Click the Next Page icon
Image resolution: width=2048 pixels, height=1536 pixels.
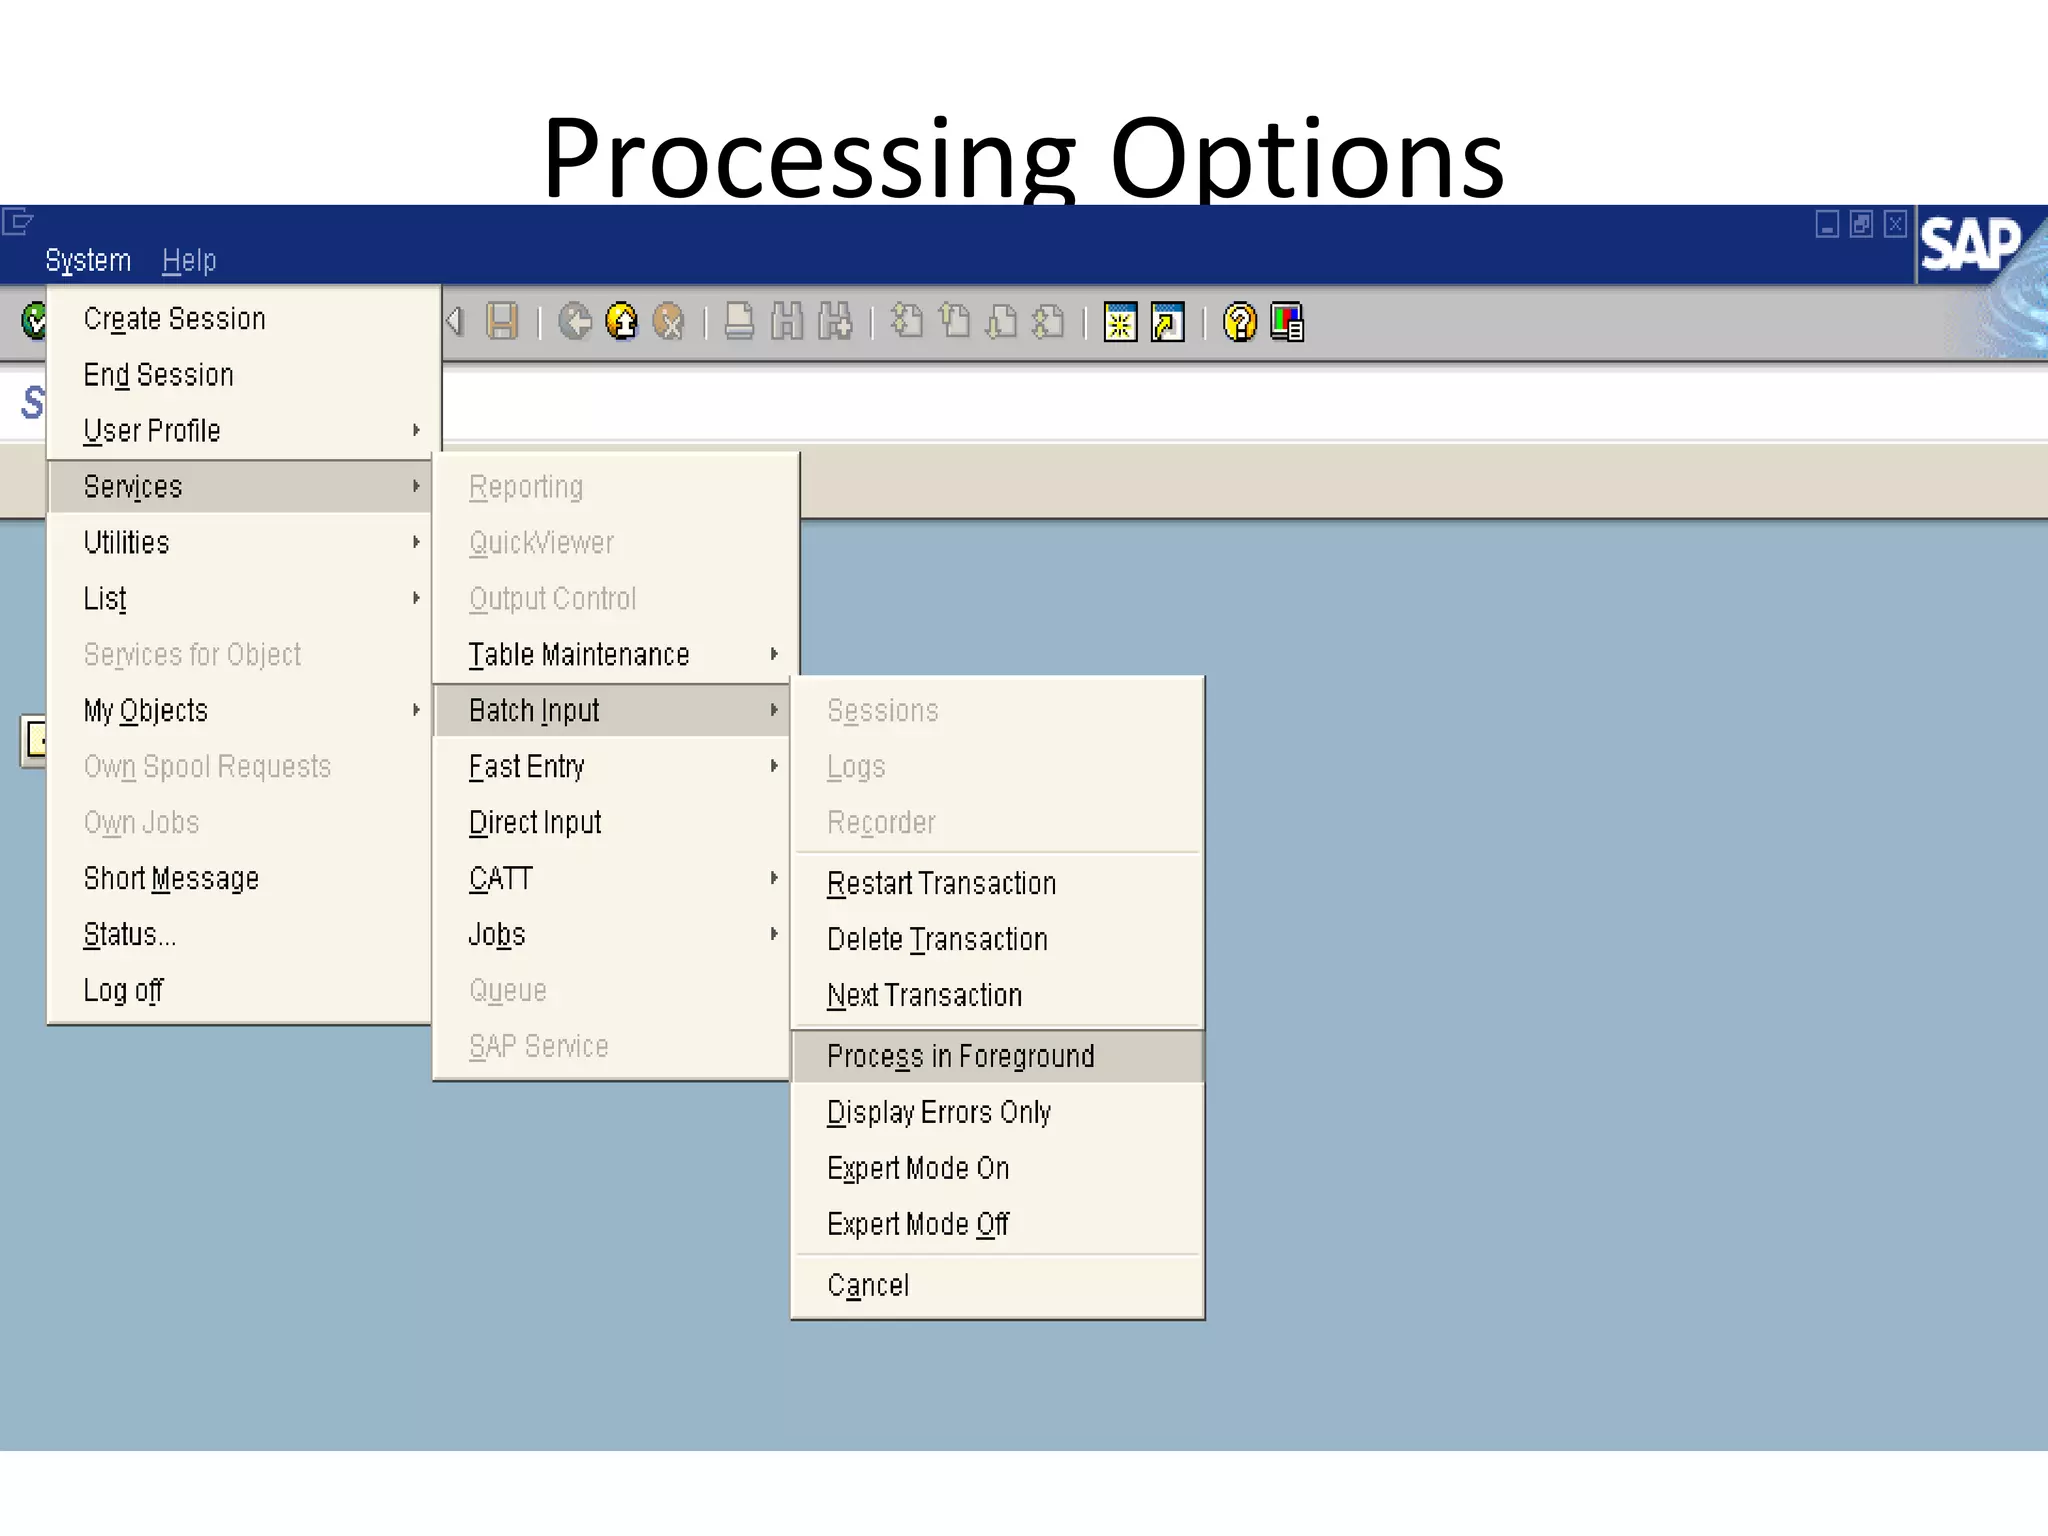tap(1001, 322)
